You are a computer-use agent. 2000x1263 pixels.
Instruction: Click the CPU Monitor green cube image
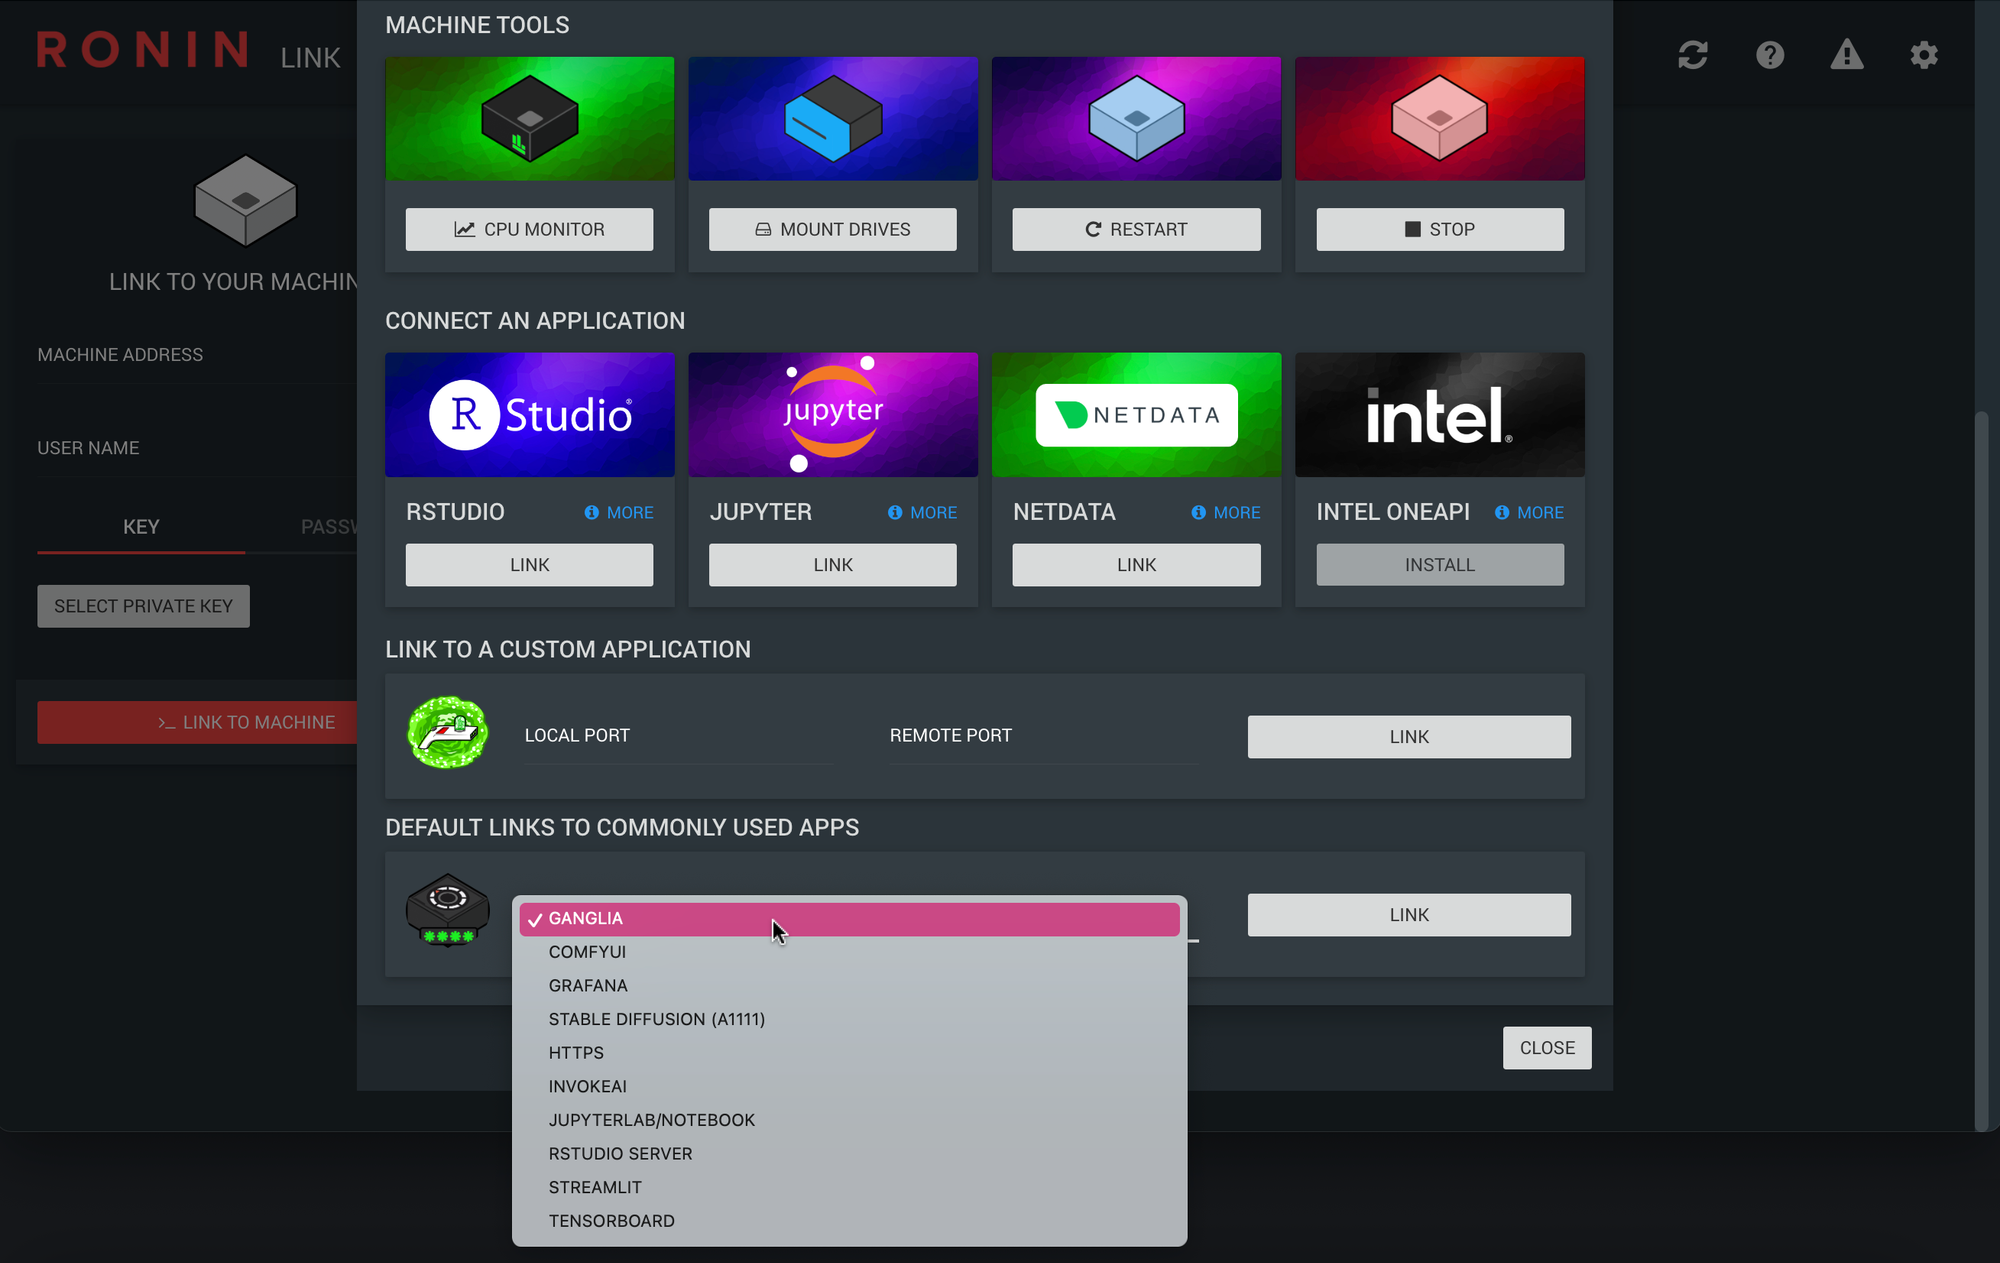(529, 119)
